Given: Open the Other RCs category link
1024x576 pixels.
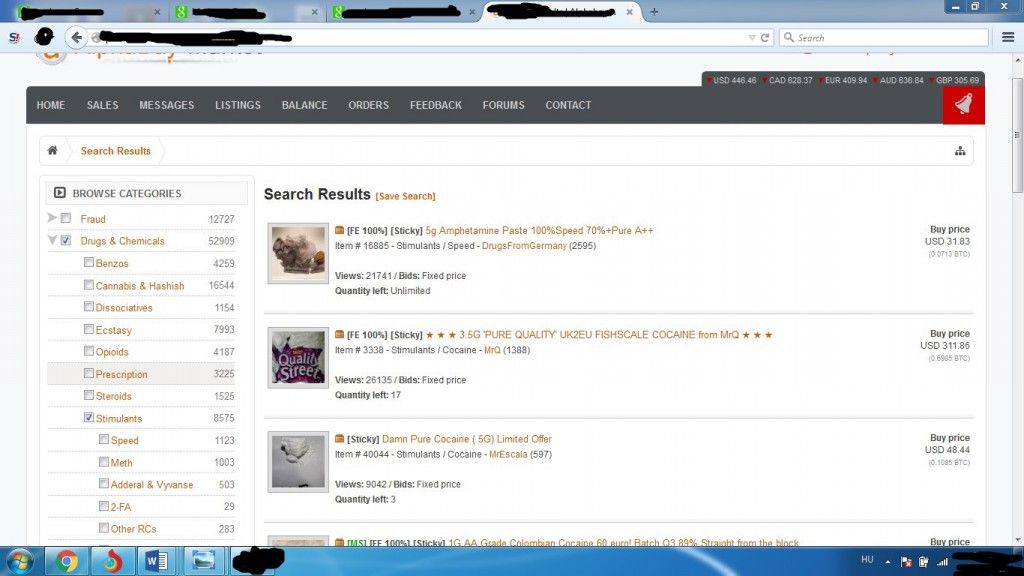Looking at the screenshot, I should click(x=133, y=529).
